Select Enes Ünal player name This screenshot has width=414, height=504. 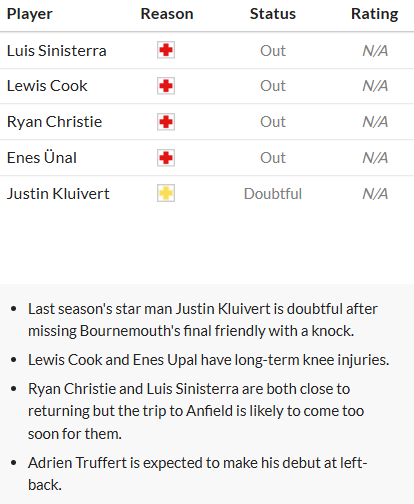click(x=42, y=157)
